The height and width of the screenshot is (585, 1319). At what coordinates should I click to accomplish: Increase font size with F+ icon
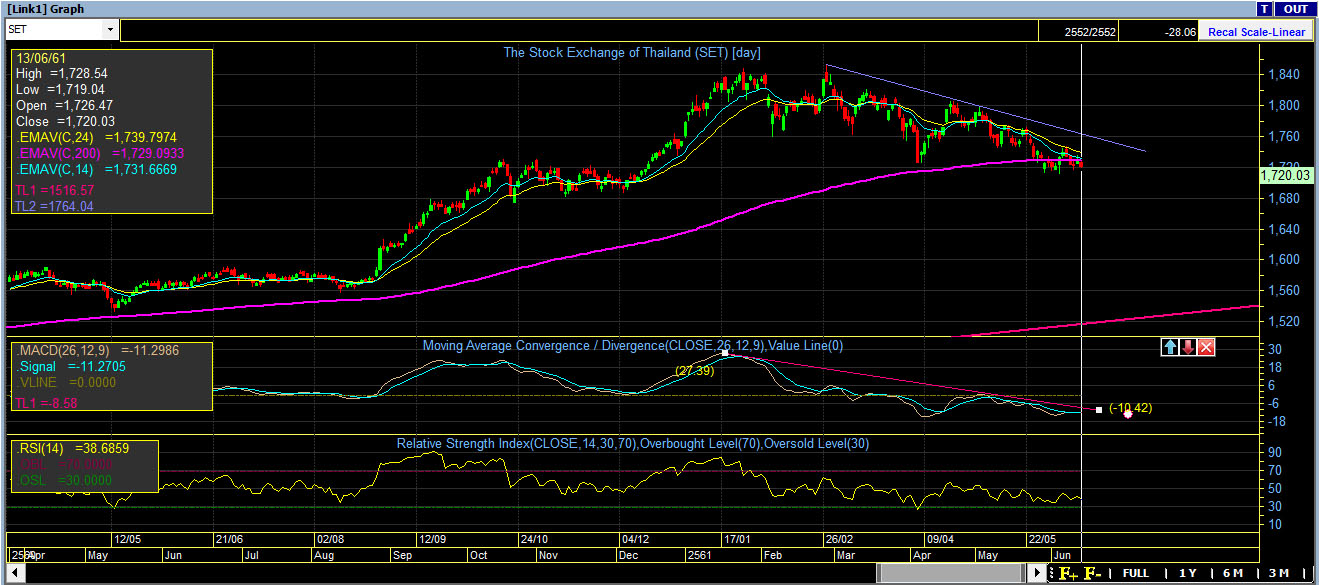[x=1069, y=574]
